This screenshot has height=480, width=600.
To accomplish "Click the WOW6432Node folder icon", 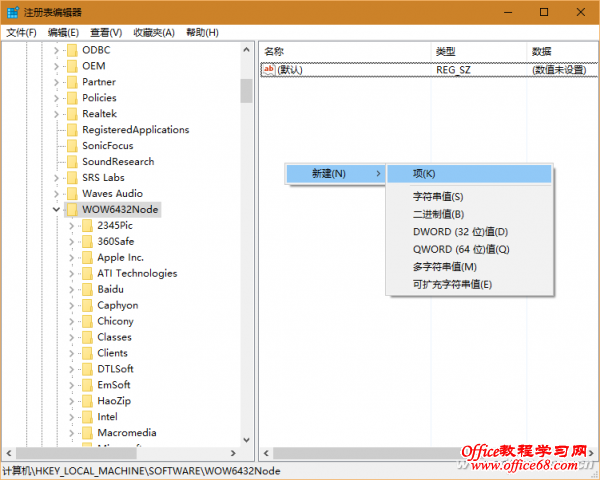I will coord(72,210).
